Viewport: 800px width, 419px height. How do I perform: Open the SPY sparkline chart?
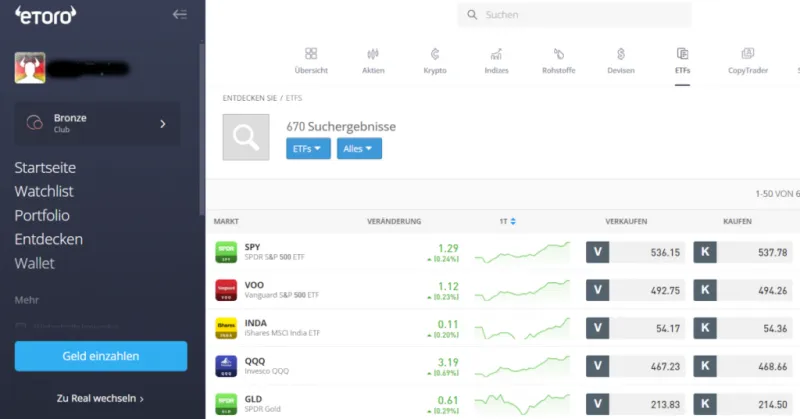(522, 253)
